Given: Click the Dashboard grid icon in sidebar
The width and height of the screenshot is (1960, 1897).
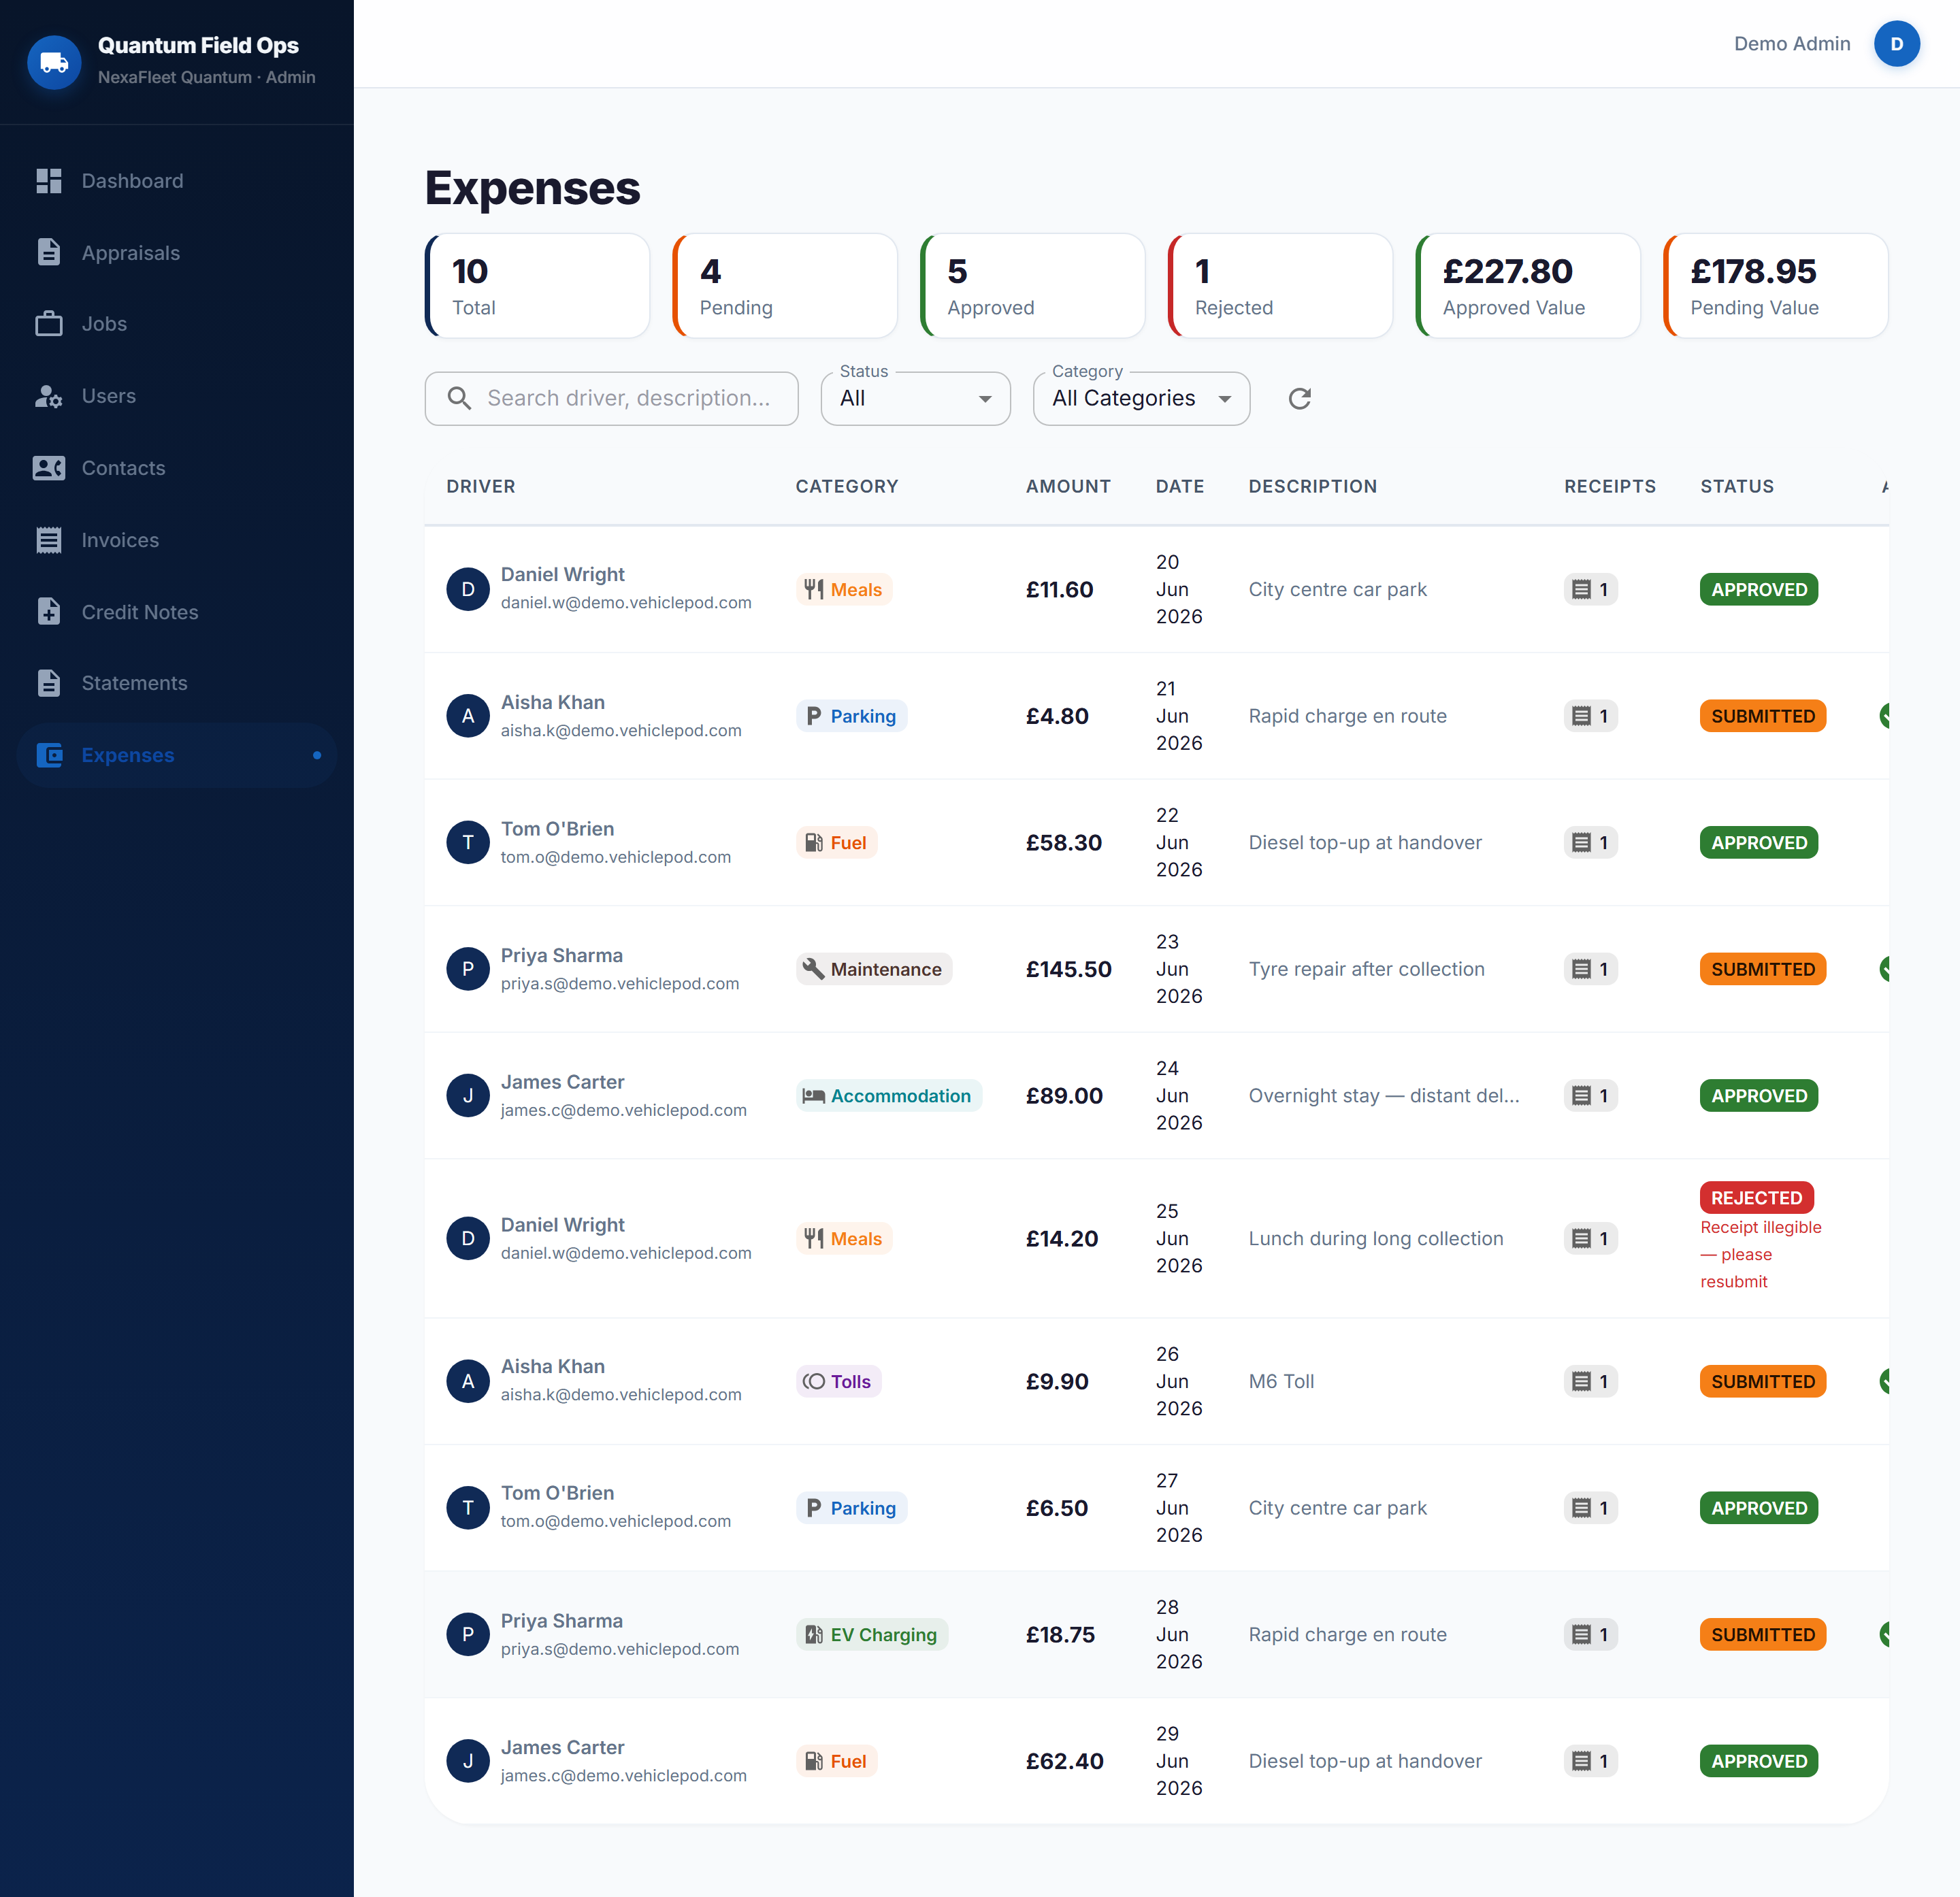Looking at the screenshot, I should coord(49,181).
